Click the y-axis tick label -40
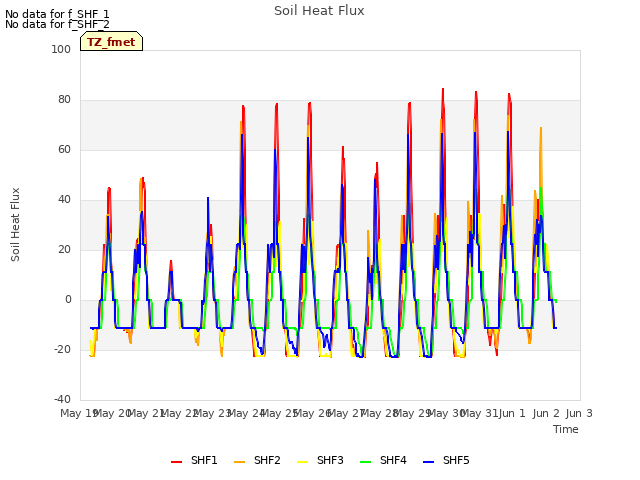The height and width of the screenshot is (480, 640). click(62, 399)
